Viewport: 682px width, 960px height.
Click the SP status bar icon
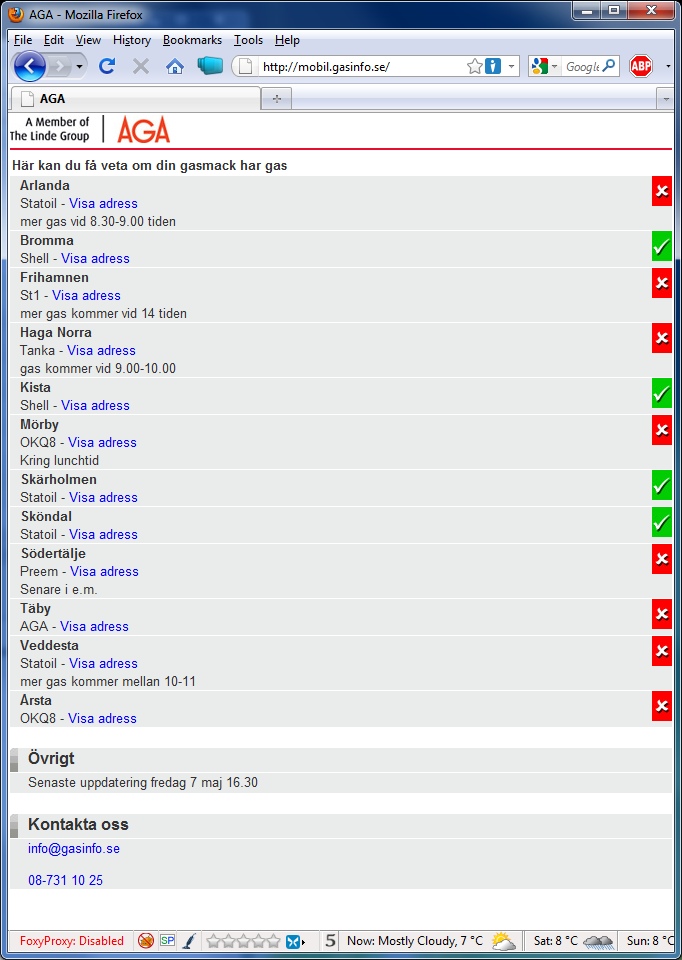167,940
